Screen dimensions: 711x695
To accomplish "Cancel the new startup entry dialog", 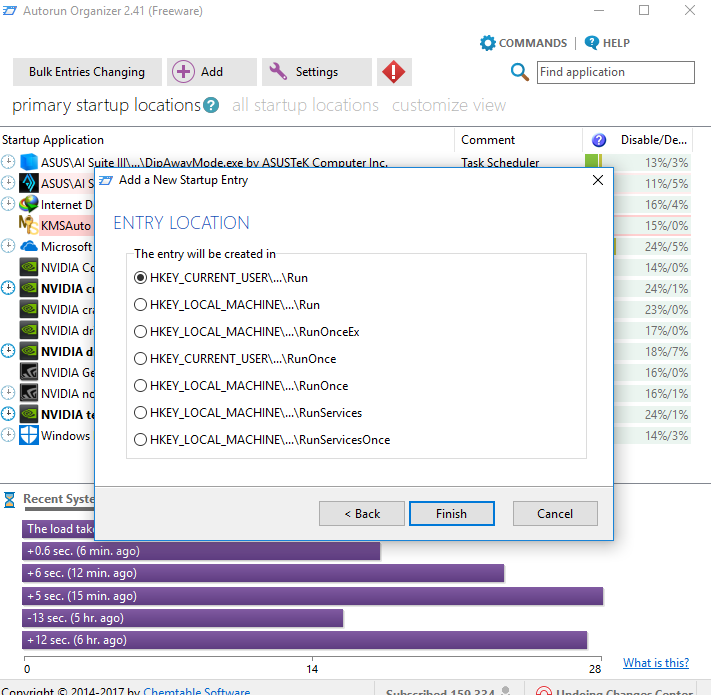I will pos(555,514).
